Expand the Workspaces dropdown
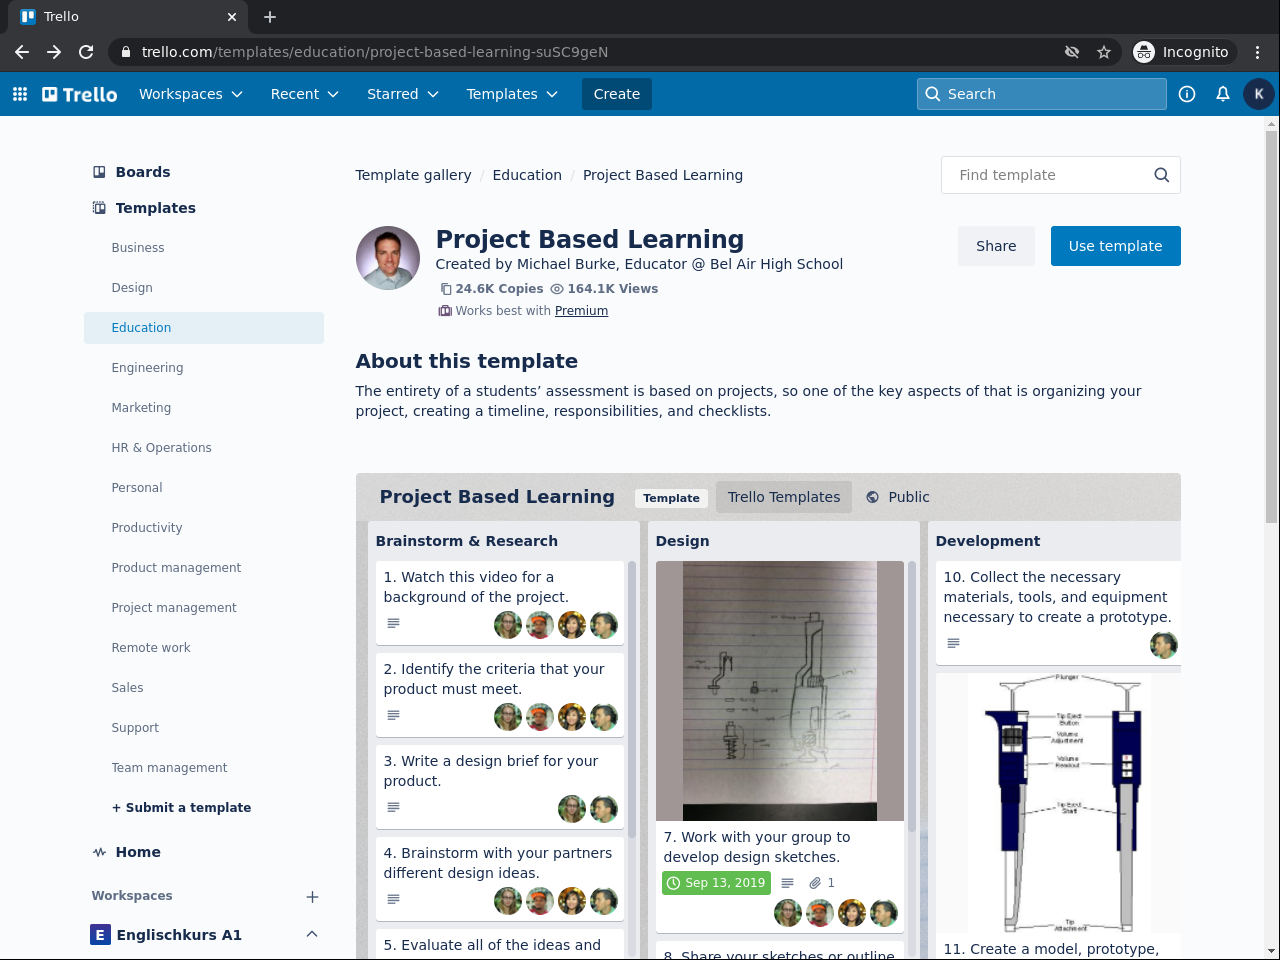 point(191,94)
